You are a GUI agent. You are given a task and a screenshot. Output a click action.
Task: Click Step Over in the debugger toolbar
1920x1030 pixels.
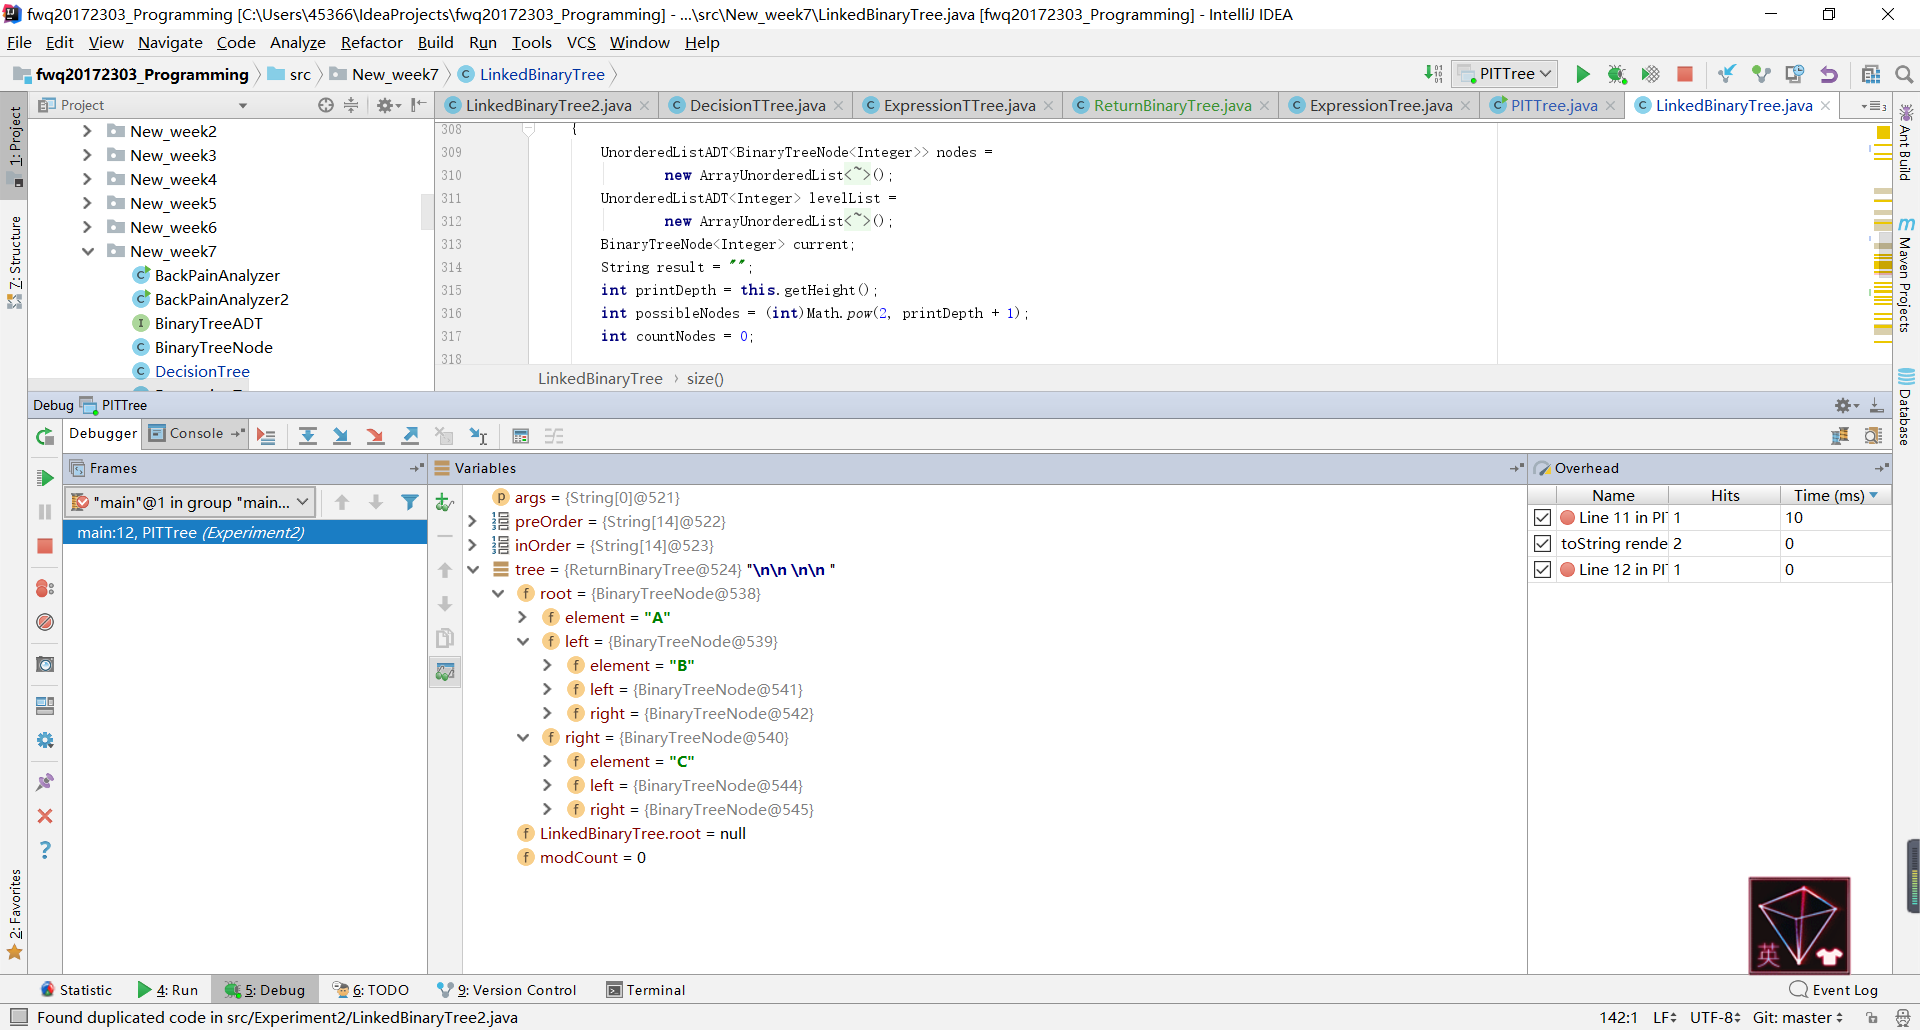tap(308, 436)
